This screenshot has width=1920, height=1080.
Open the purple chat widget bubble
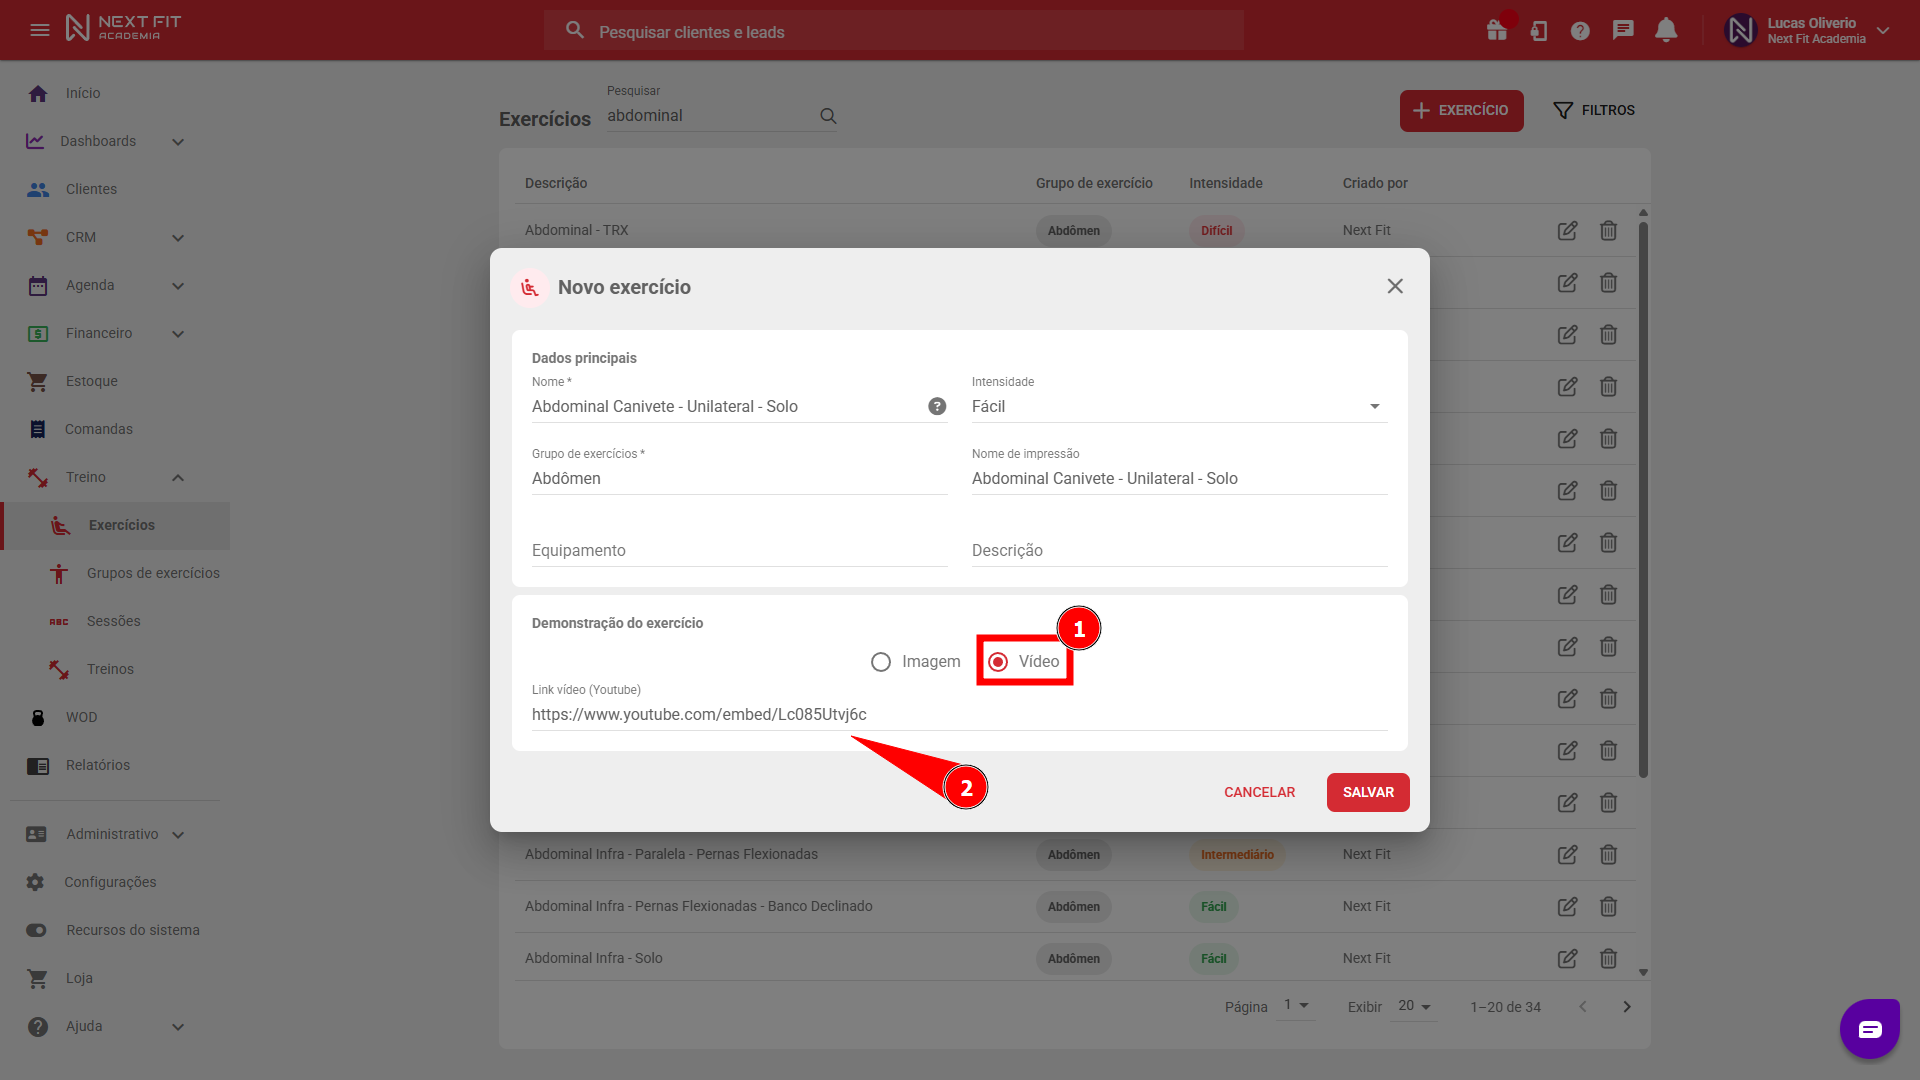(x=1869, y=1028)
